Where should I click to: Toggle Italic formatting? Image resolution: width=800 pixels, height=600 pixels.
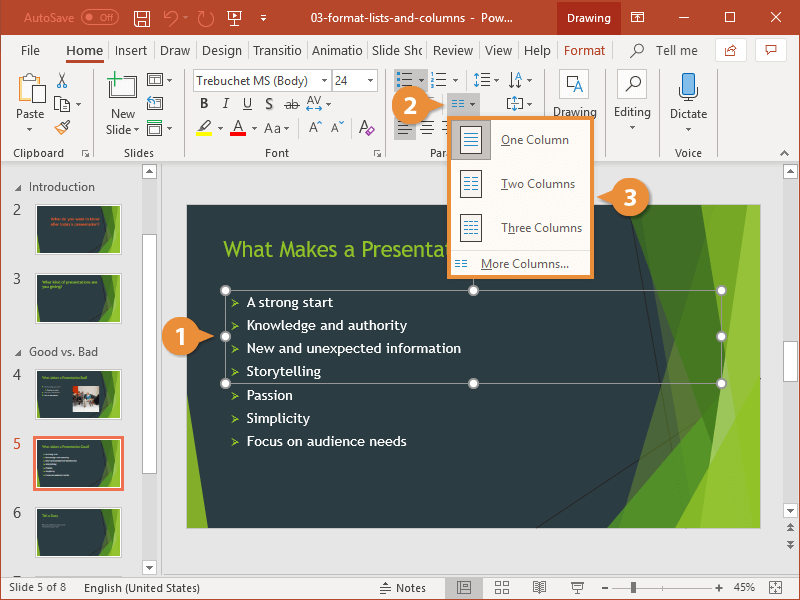pos(226,104)
